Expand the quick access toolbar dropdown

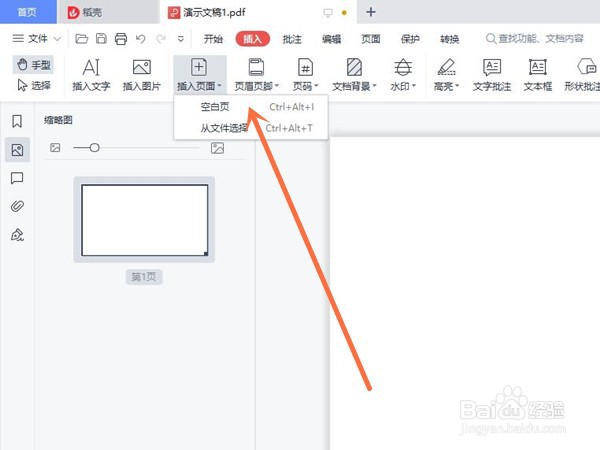click(x=181, y=39)
